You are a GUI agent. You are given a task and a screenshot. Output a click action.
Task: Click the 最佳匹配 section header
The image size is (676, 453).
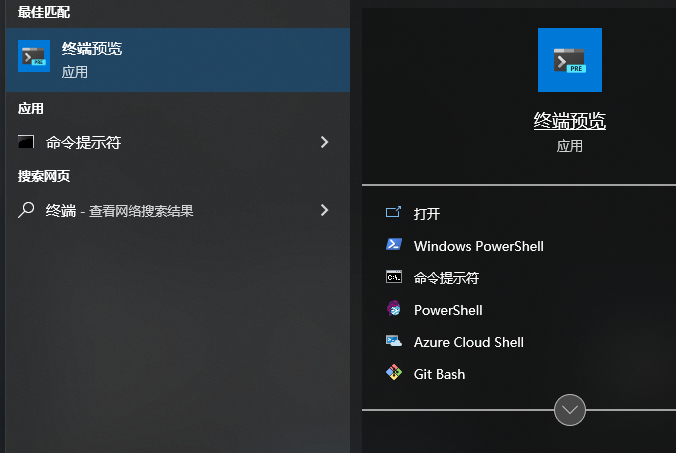click(x=44, y=12)
